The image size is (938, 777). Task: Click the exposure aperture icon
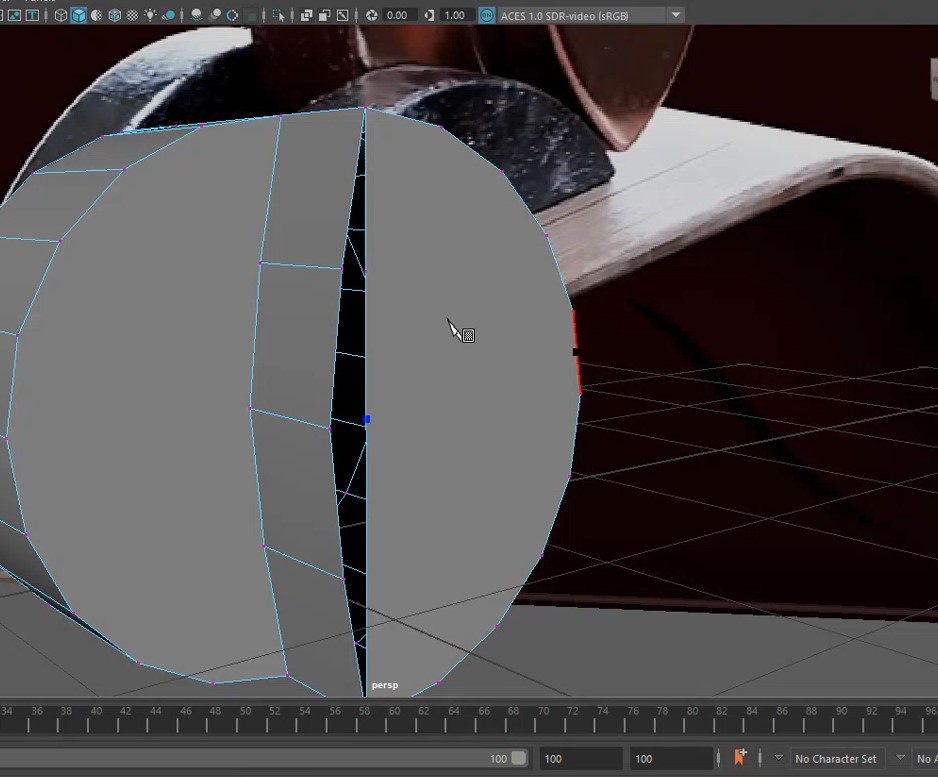[371, 15]
